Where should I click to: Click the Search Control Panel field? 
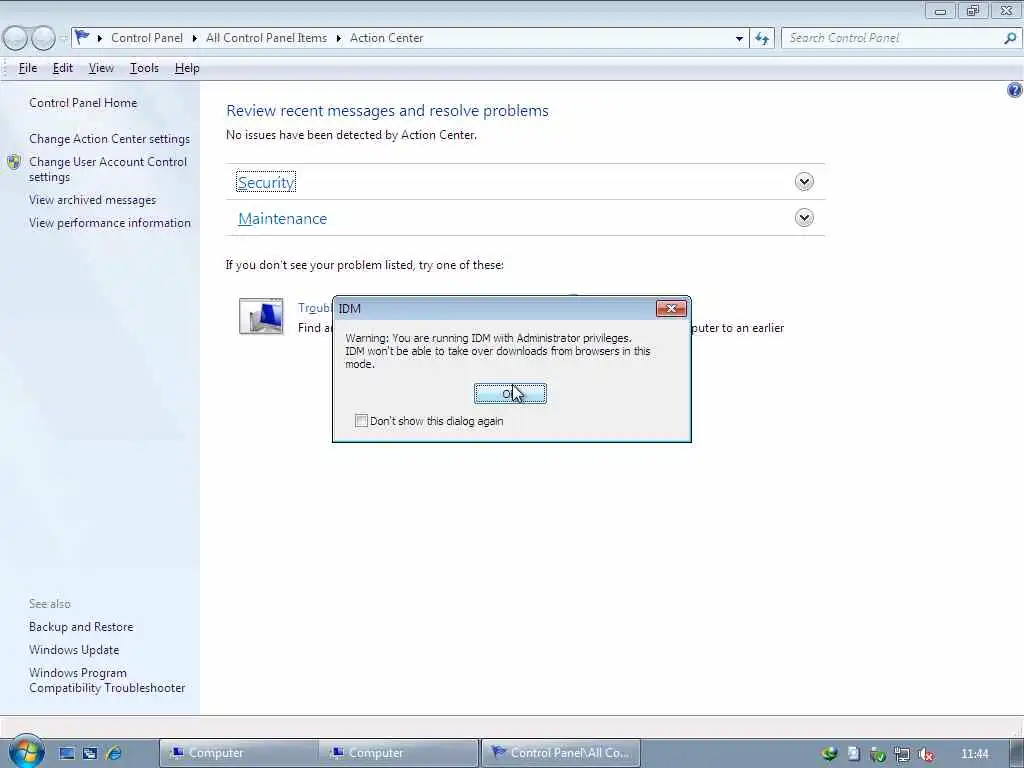pyautogui.click(x=891, y=38)
